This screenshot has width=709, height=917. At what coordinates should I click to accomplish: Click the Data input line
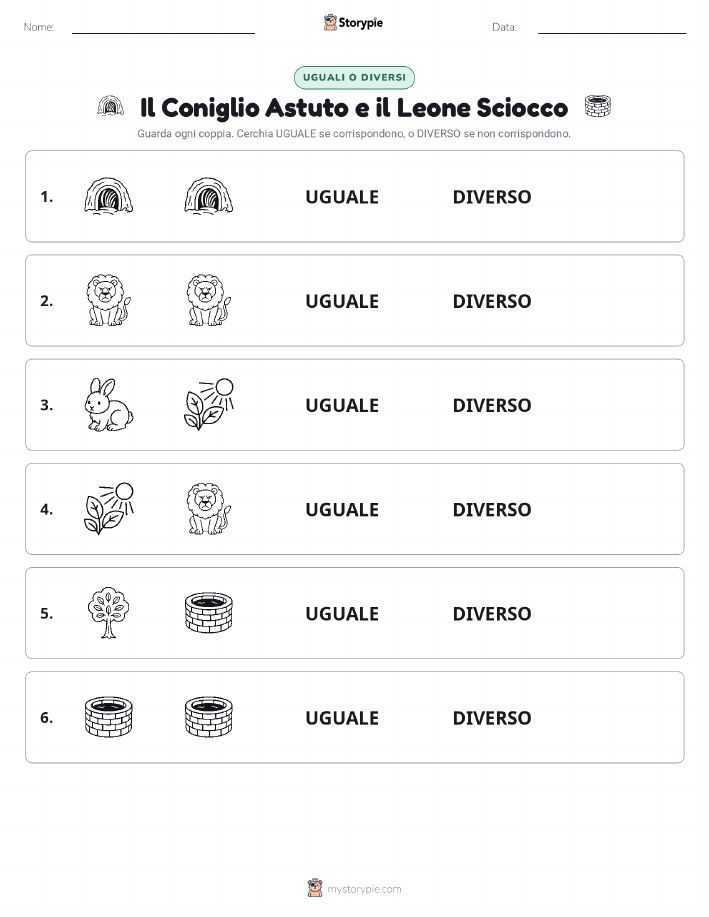coord(612,28)
